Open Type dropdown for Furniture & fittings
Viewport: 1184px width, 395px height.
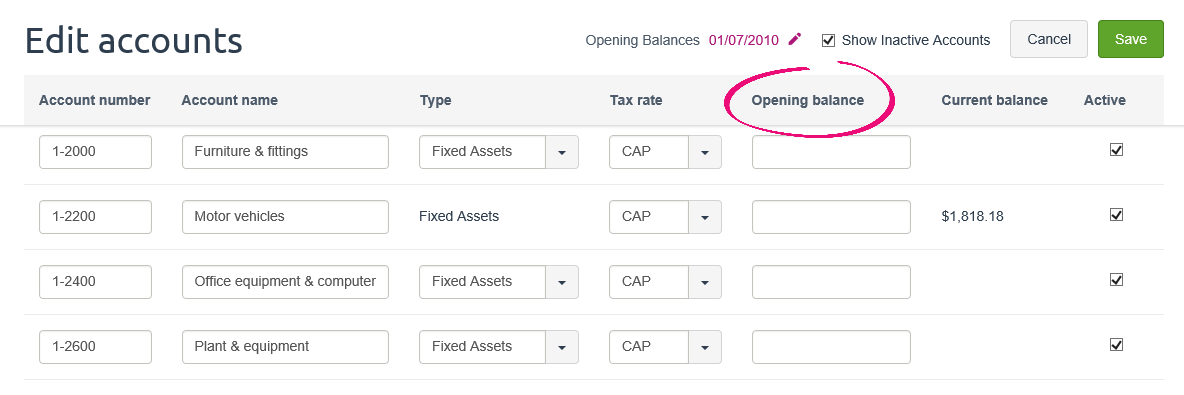click(562, 152)
